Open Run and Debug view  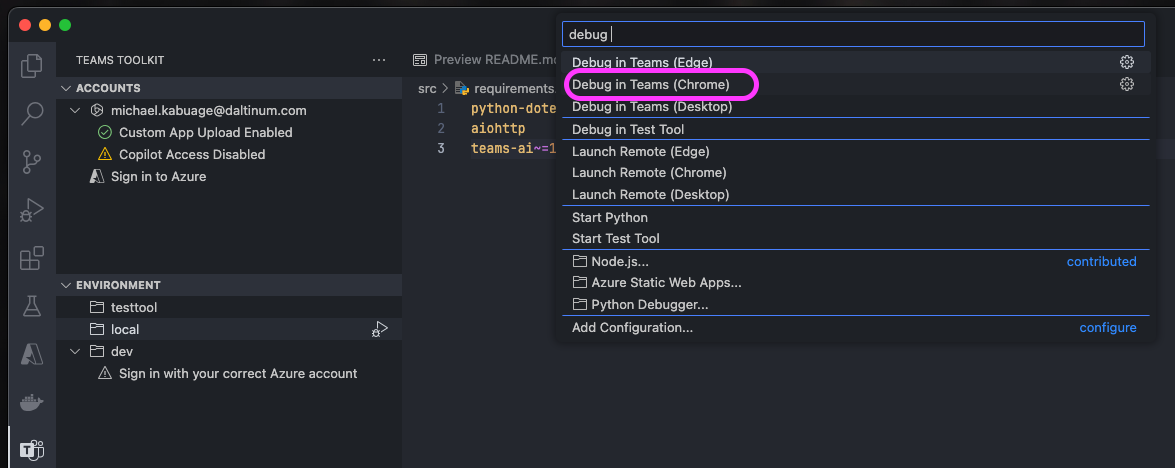pyautogui.click(x=31, y=210)
